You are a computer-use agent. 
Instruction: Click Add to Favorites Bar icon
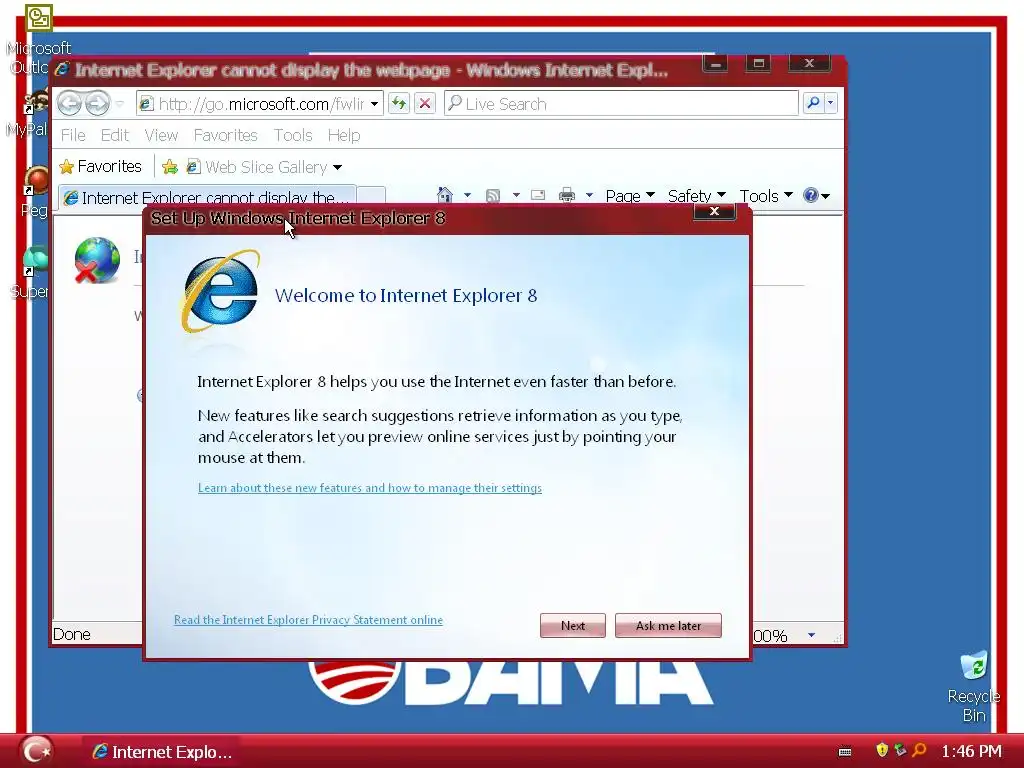(170, 167)
